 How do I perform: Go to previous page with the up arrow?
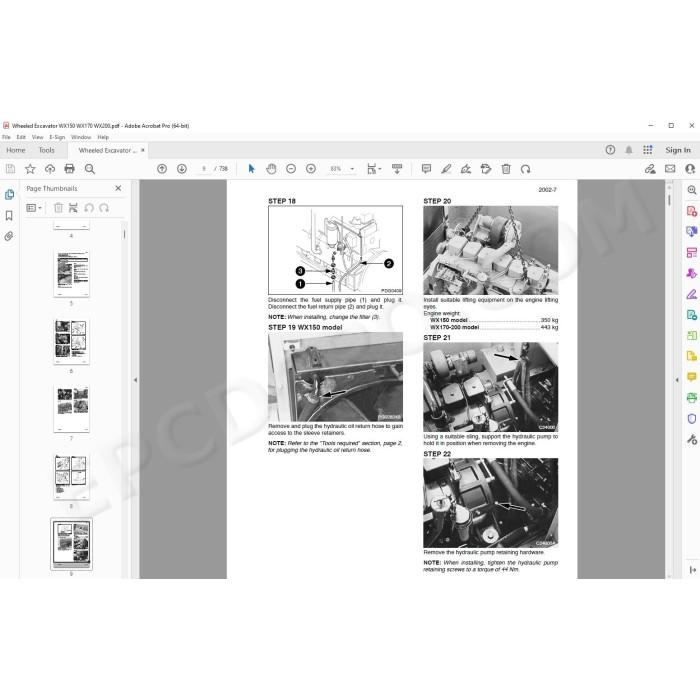(162, 169)
